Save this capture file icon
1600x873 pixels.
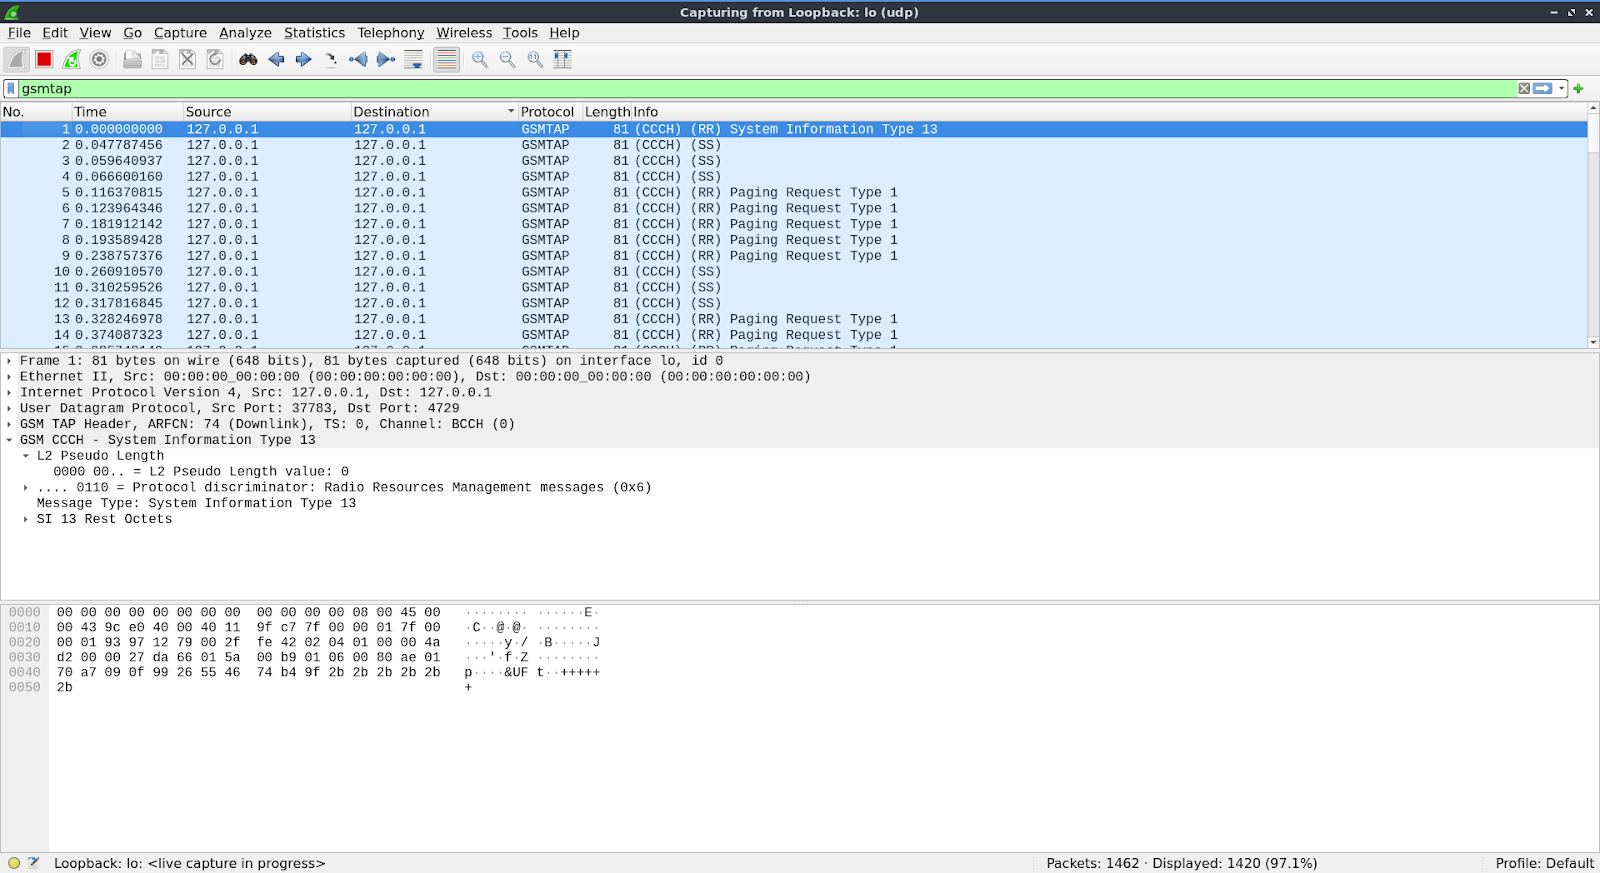pyautogui.click(x=160, y=60)
